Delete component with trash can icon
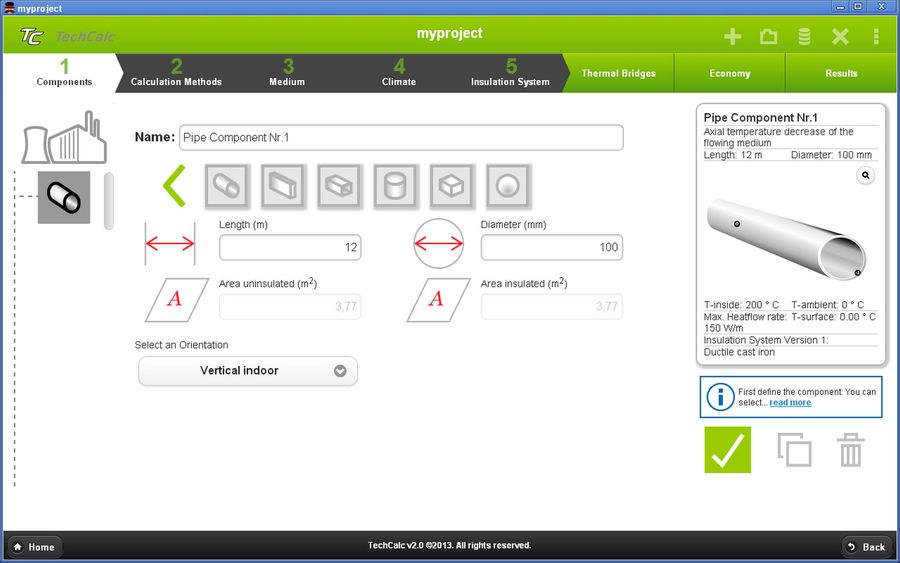The height and width of the screenshot is (563, 900). click(850, 450)
